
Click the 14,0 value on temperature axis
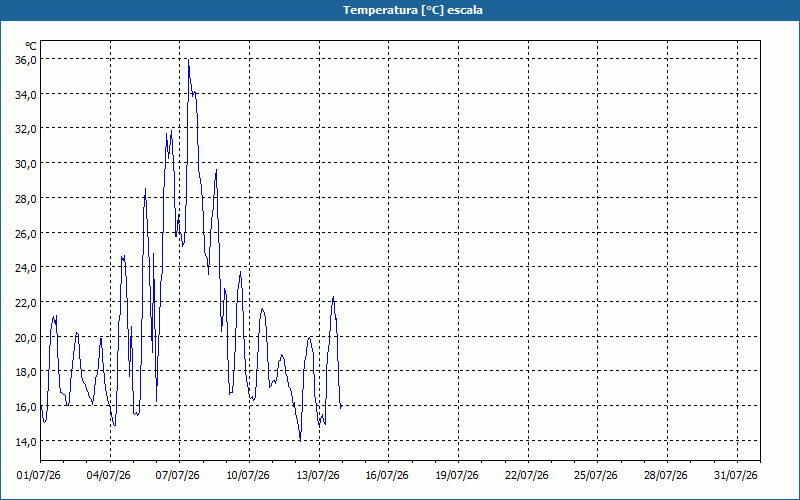click(x=26, y=441)
